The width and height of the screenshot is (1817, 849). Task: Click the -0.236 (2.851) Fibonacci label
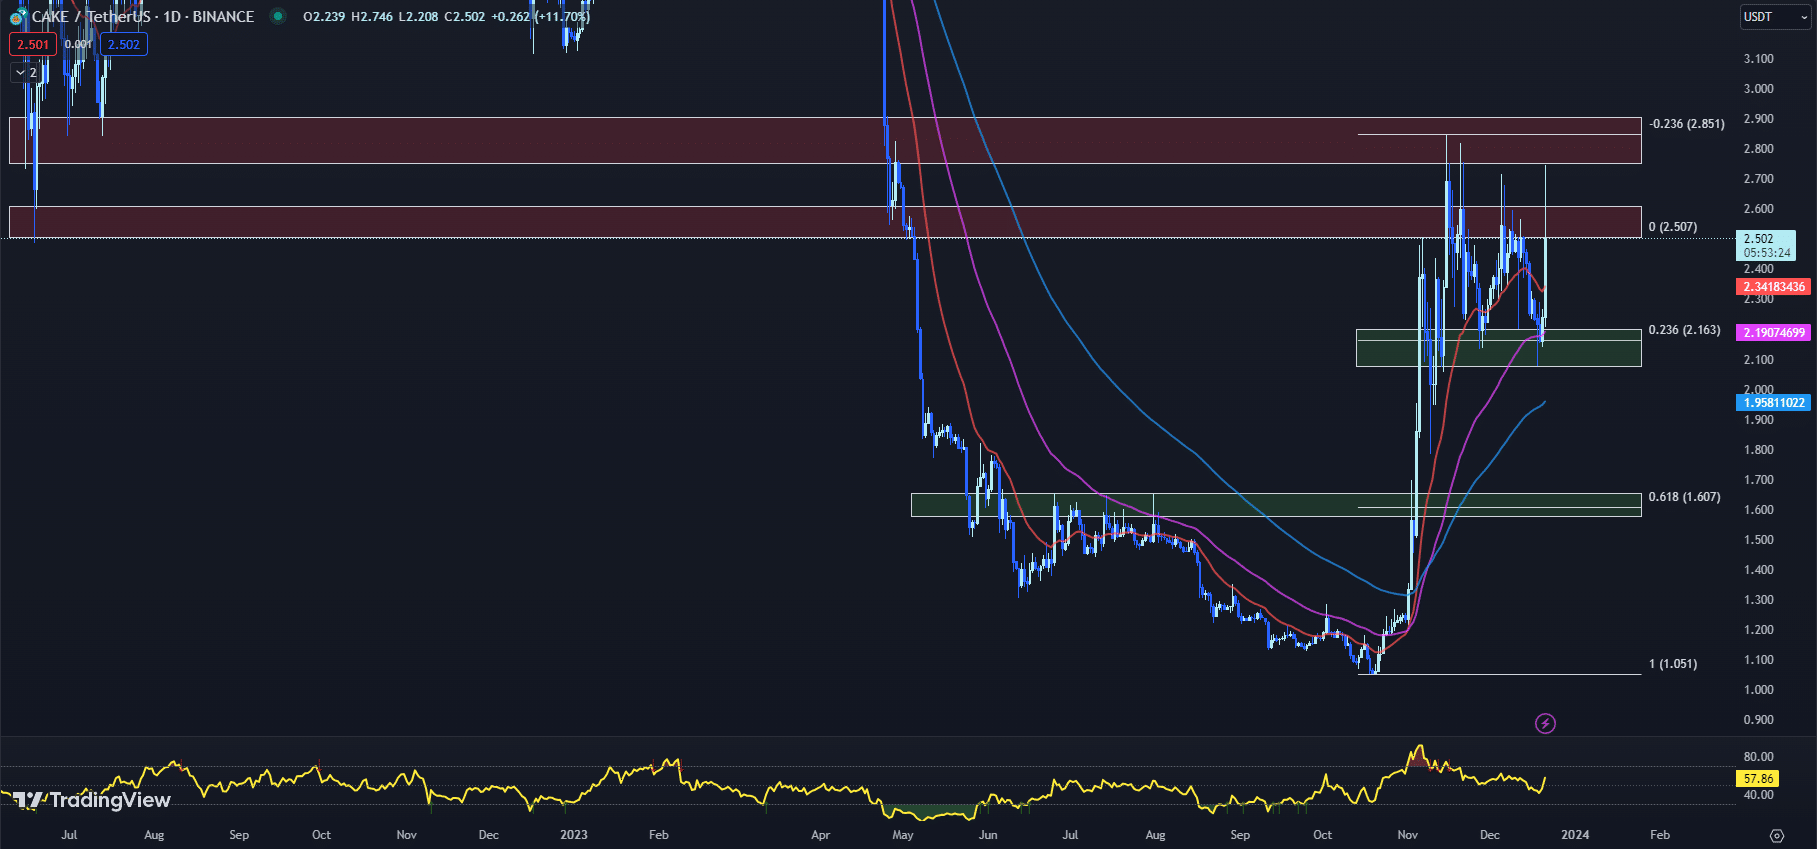pyautogui.click(x=1687, y=124)
